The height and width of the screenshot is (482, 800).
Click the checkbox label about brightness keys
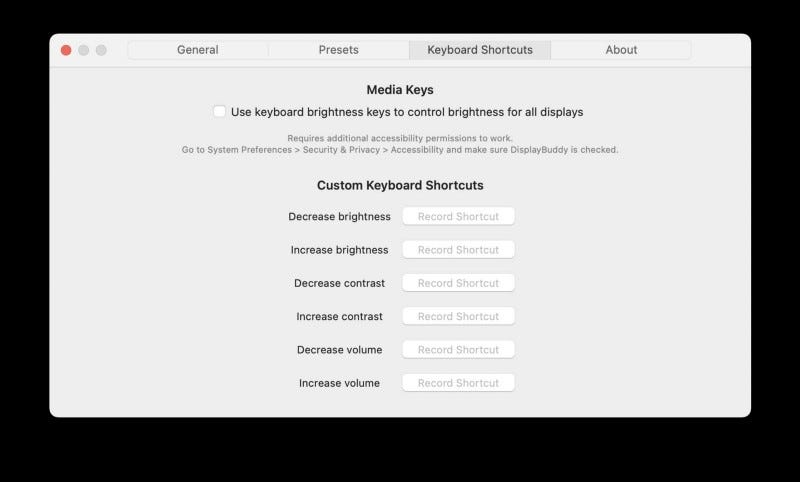click(x=407, y=112)
